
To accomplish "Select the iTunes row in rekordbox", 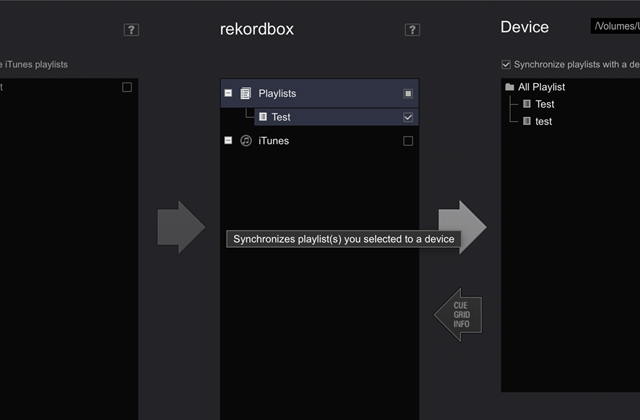I will coord(320,141).
